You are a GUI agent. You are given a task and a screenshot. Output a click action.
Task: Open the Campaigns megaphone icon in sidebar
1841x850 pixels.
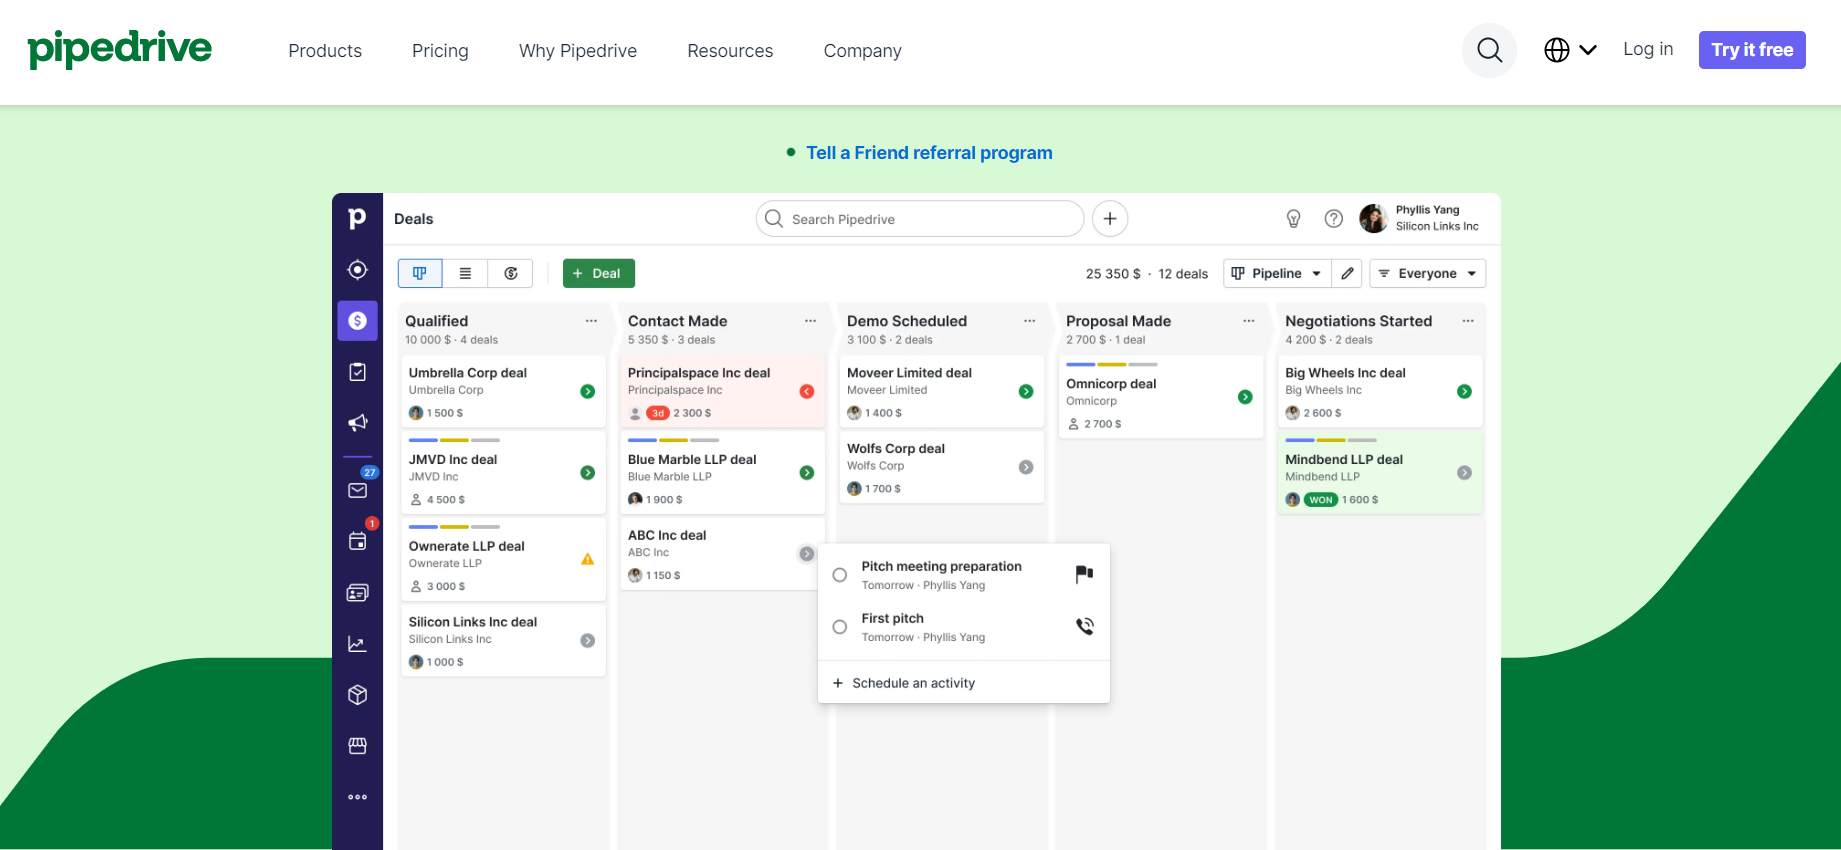point(357,423)
